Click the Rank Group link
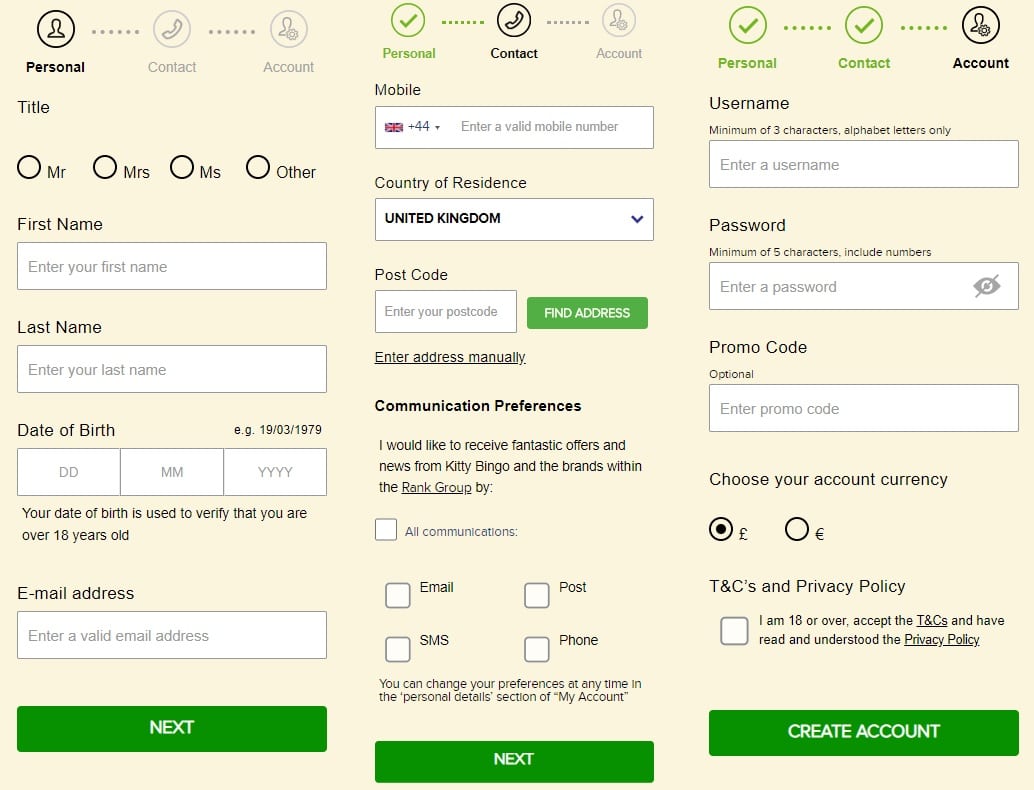 pos(436,488)
